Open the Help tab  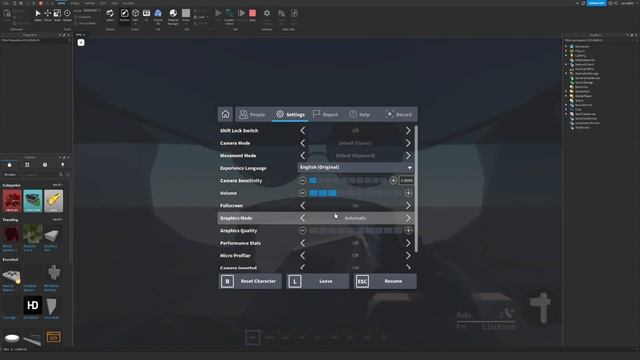pos(360,115)
